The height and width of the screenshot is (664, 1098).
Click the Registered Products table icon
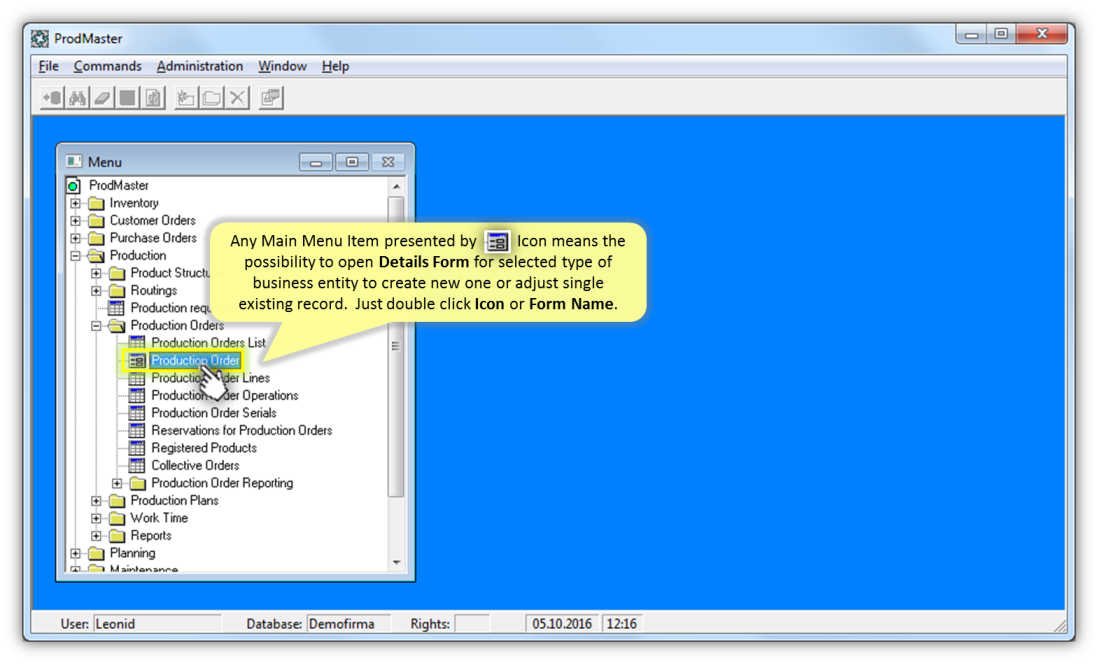[x=137, y=448]
